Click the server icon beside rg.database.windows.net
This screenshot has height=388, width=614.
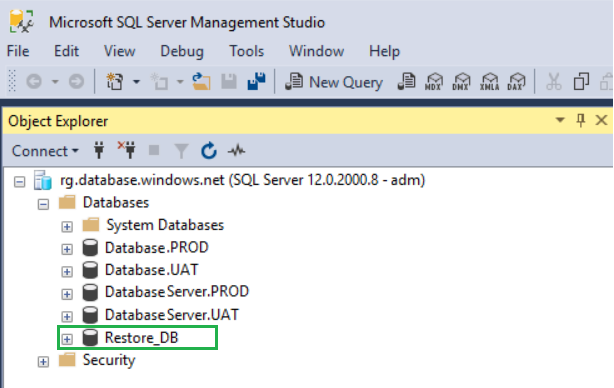[43, 180]
